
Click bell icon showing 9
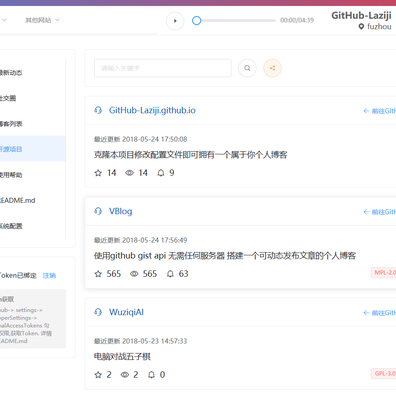(161, 173)
